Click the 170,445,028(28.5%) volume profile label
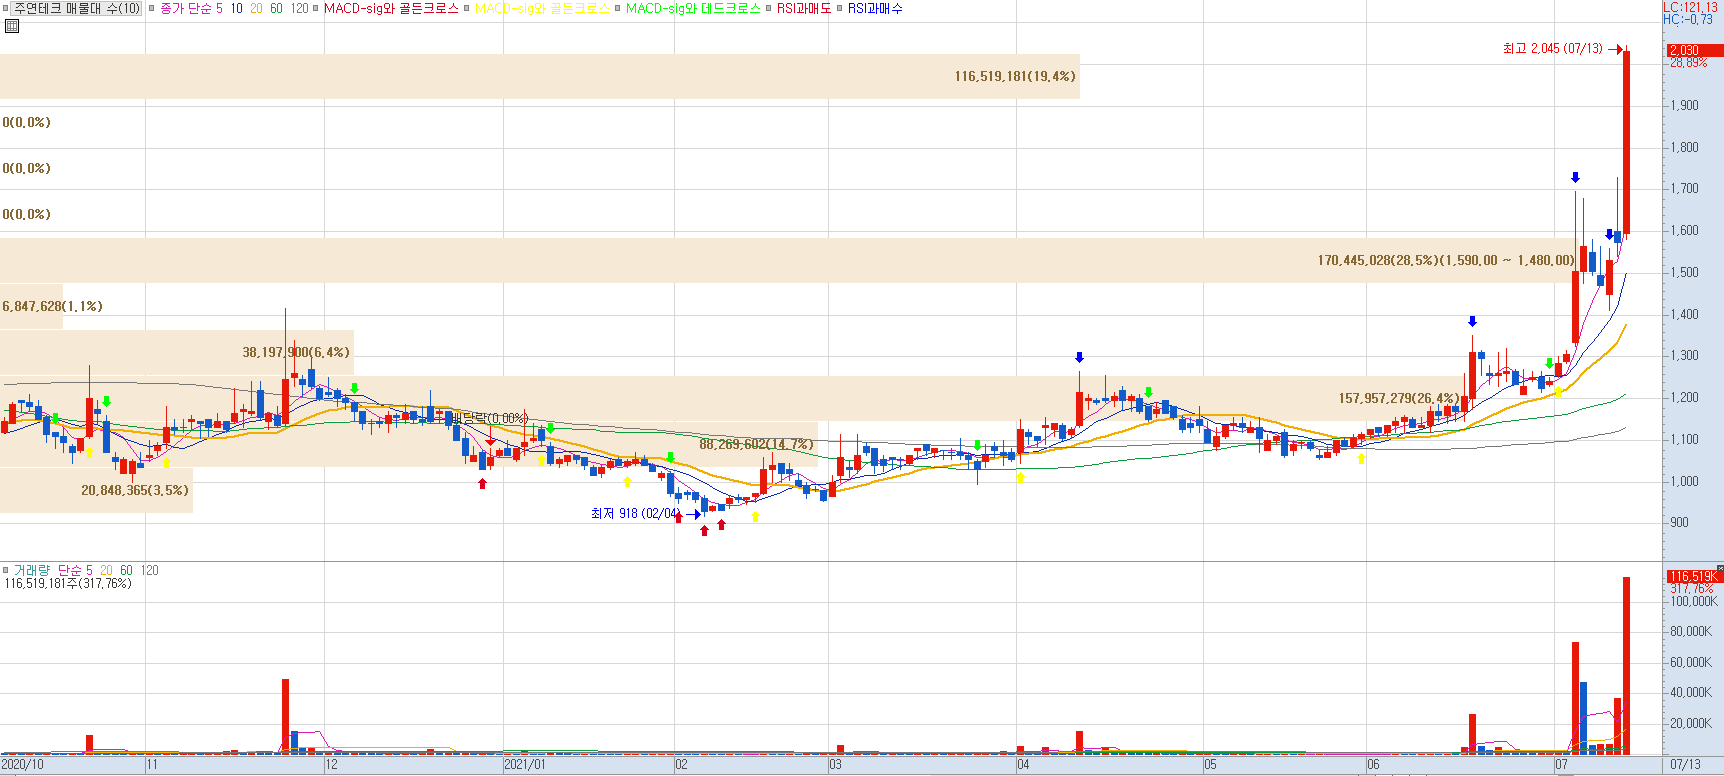Image resolution: width=1724 pixels, height=776 pixels. (x=1446, y=260)
